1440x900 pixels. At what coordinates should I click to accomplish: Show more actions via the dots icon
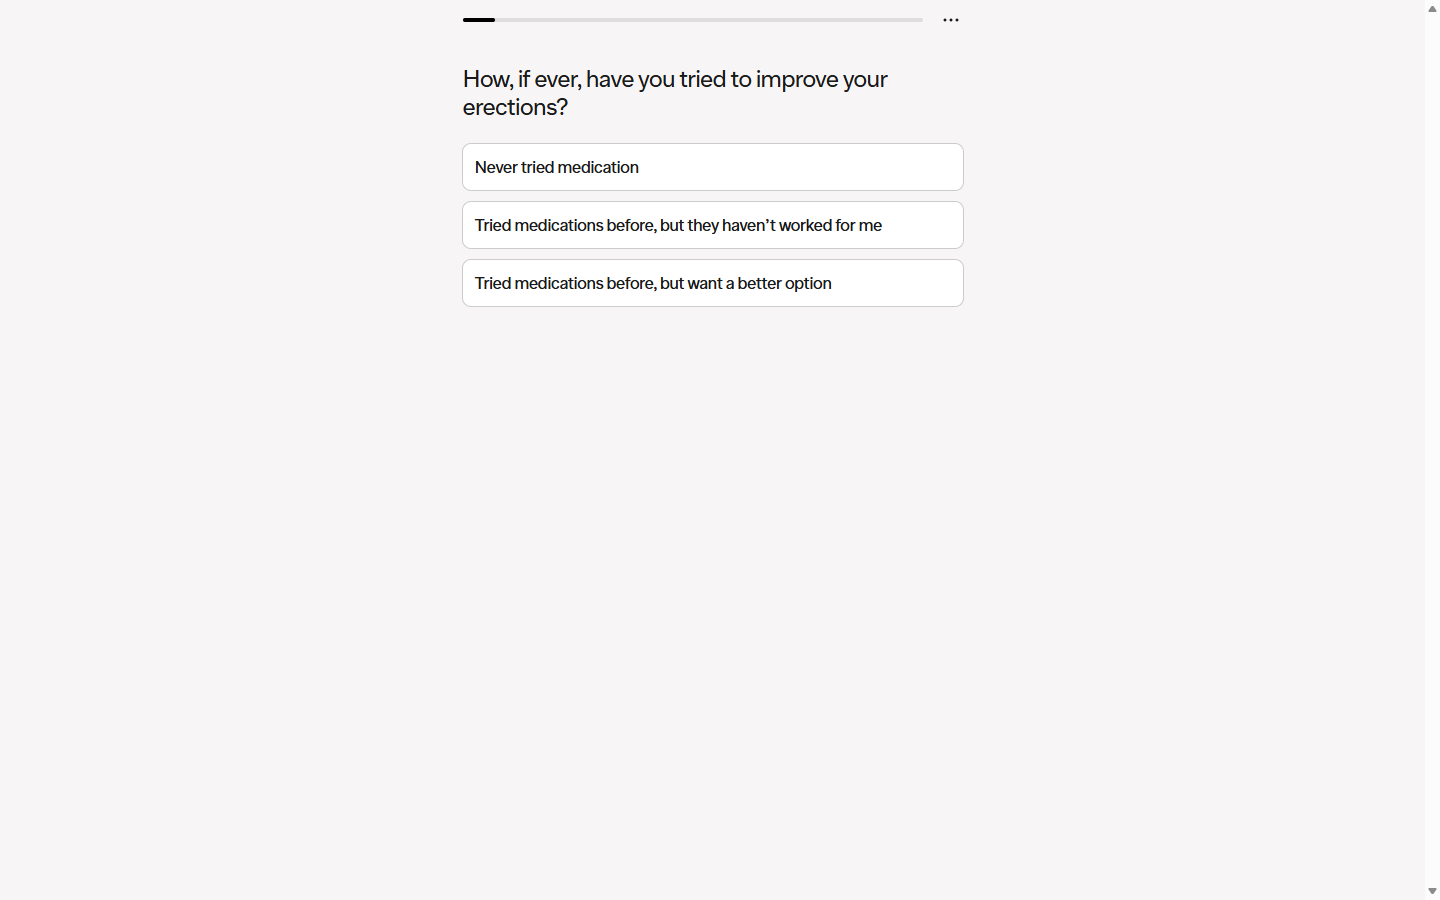click(x=951, y=20)
